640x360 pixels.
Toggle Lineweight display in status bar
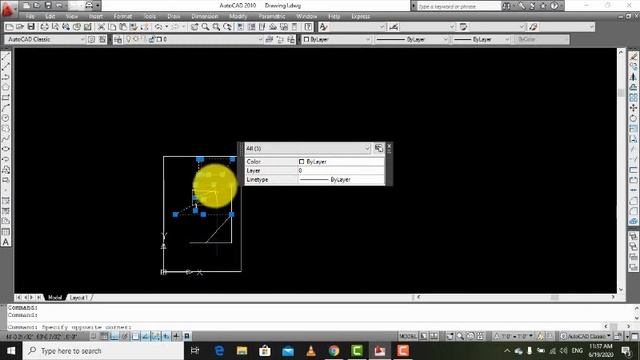click(x=176, y=336)
